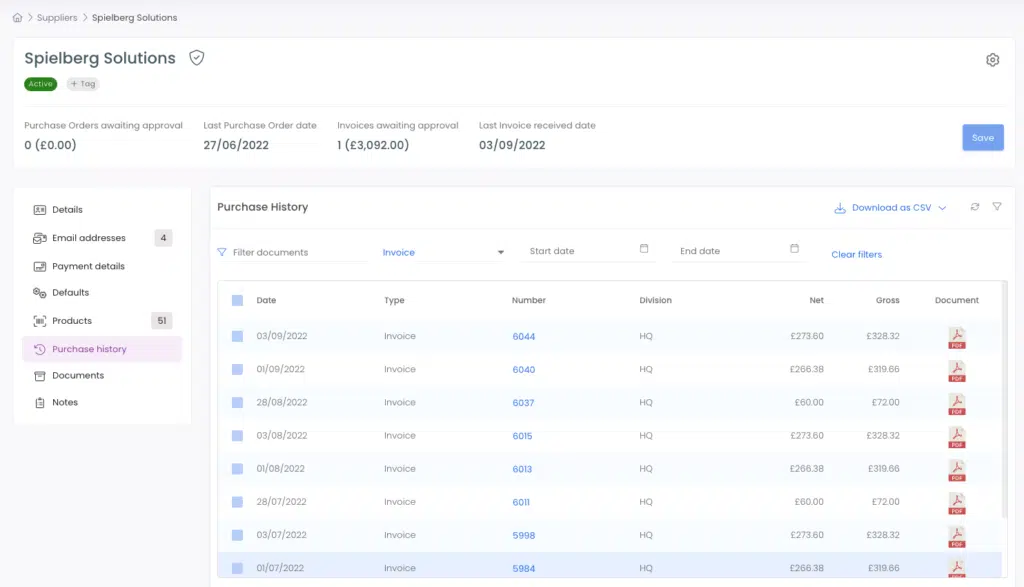Click the Products count badge 51

tap(161, 321)
